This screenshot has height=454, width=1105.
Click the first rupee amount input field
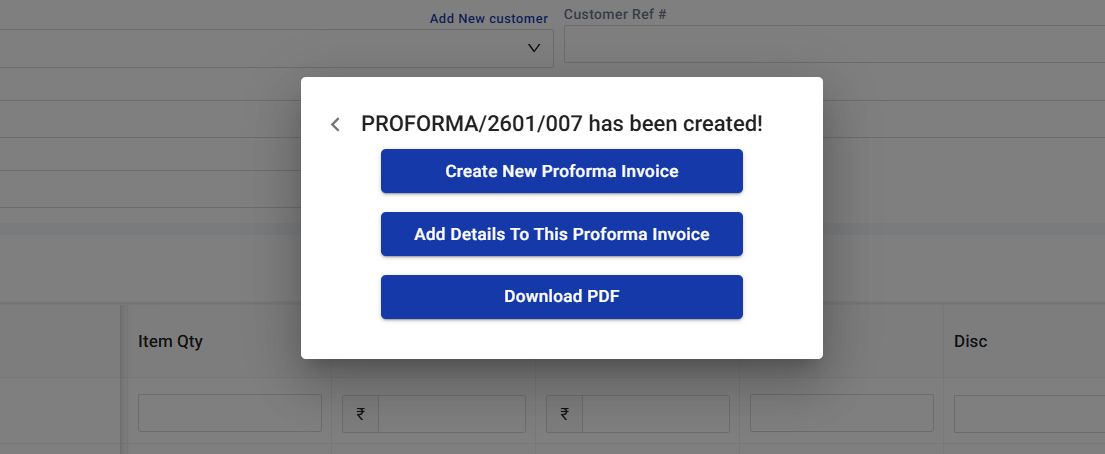click(452, 414)
